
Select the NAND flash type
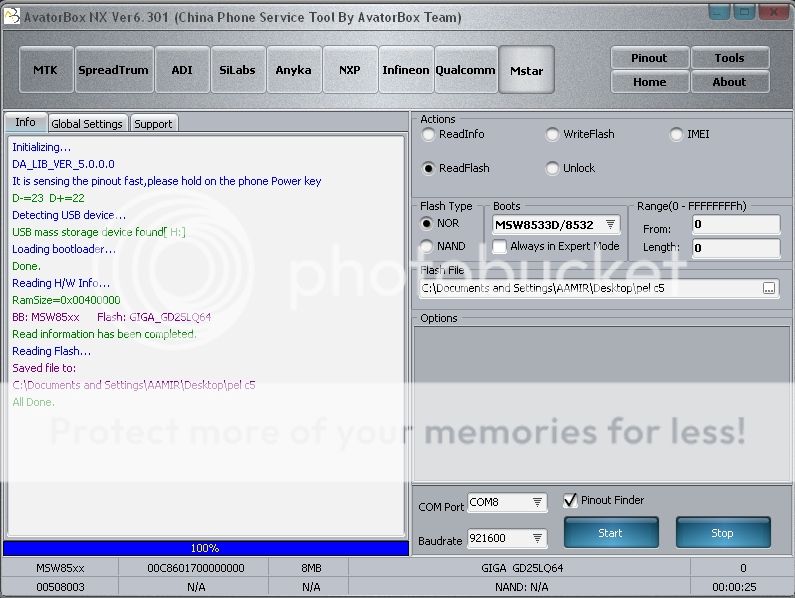(429, 246)
